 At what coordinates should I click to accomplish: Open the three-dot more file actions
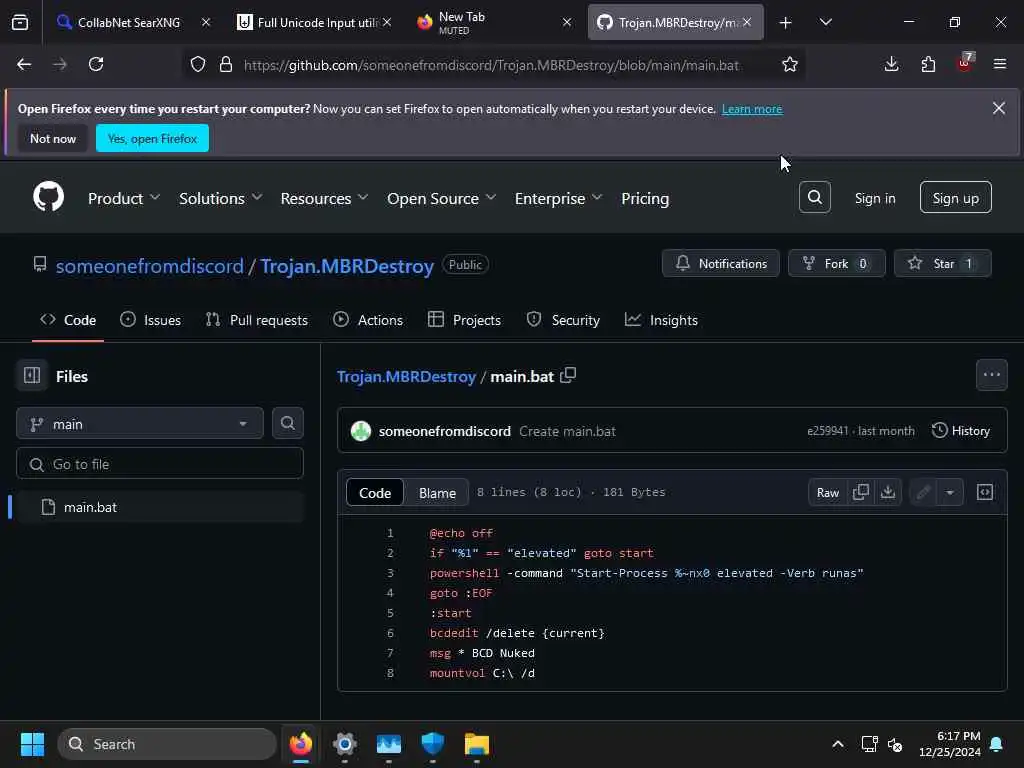991,375
